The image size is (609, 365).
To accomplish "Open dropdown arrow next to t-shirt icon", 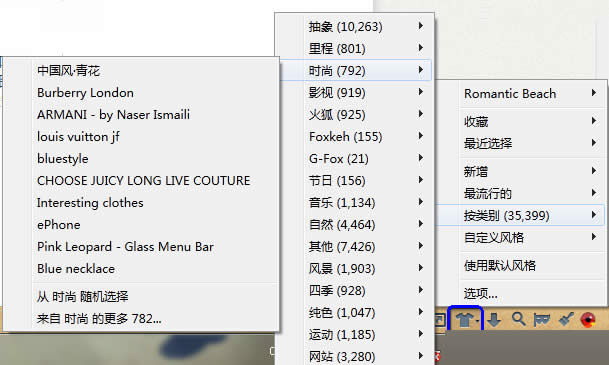I will click(477, 321).
